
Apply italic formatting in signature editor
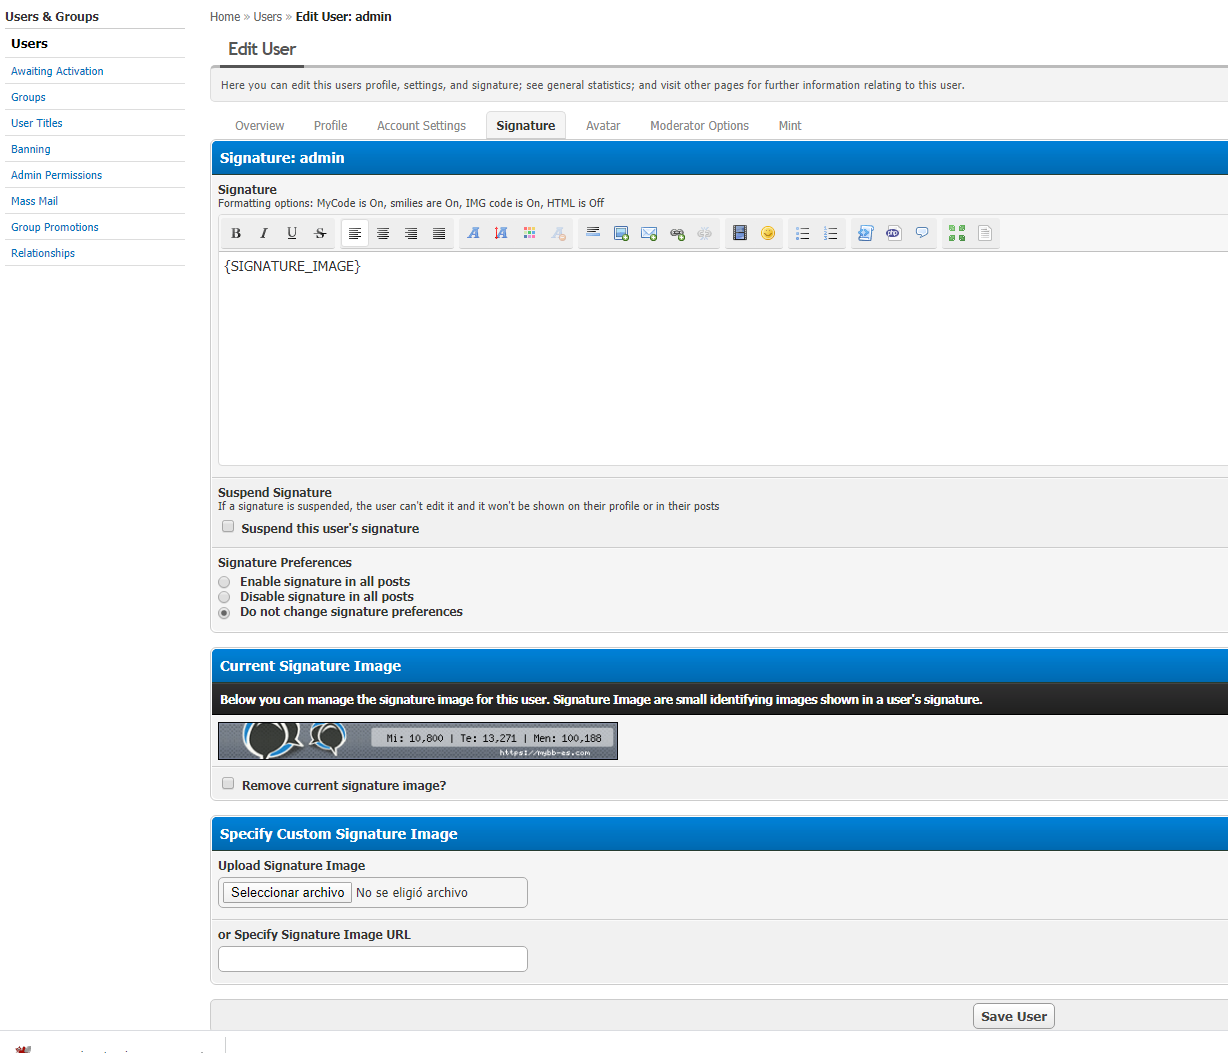click(x=264, y=233)
